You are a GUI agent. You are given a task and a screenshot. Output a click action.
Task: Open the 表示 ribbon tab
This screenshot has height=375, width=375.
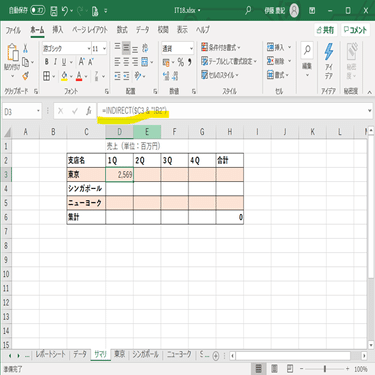pos(182,30)
